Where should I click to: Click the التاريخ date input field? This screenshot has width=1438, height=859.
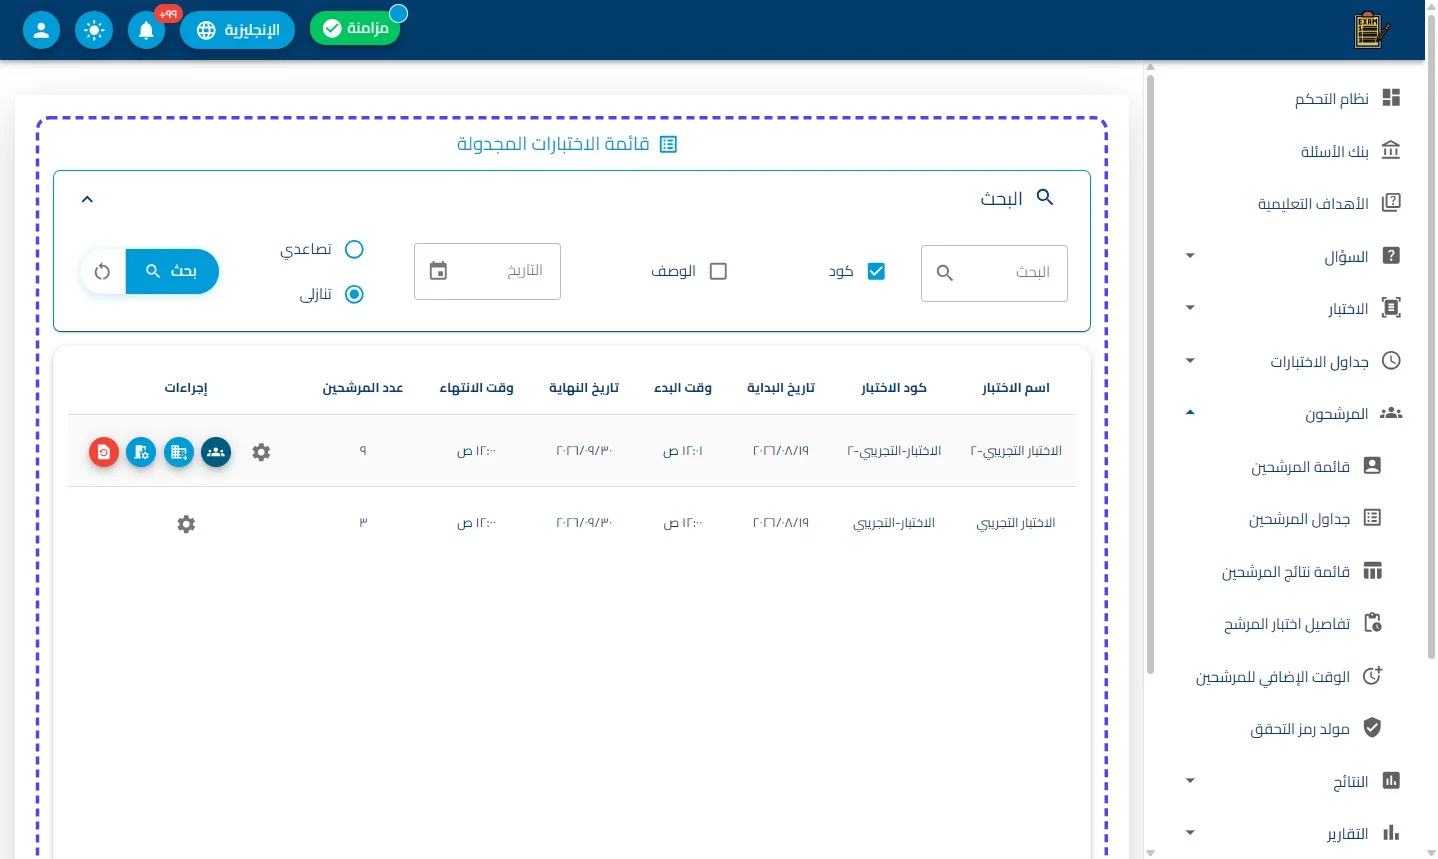[x=488, y=271]
